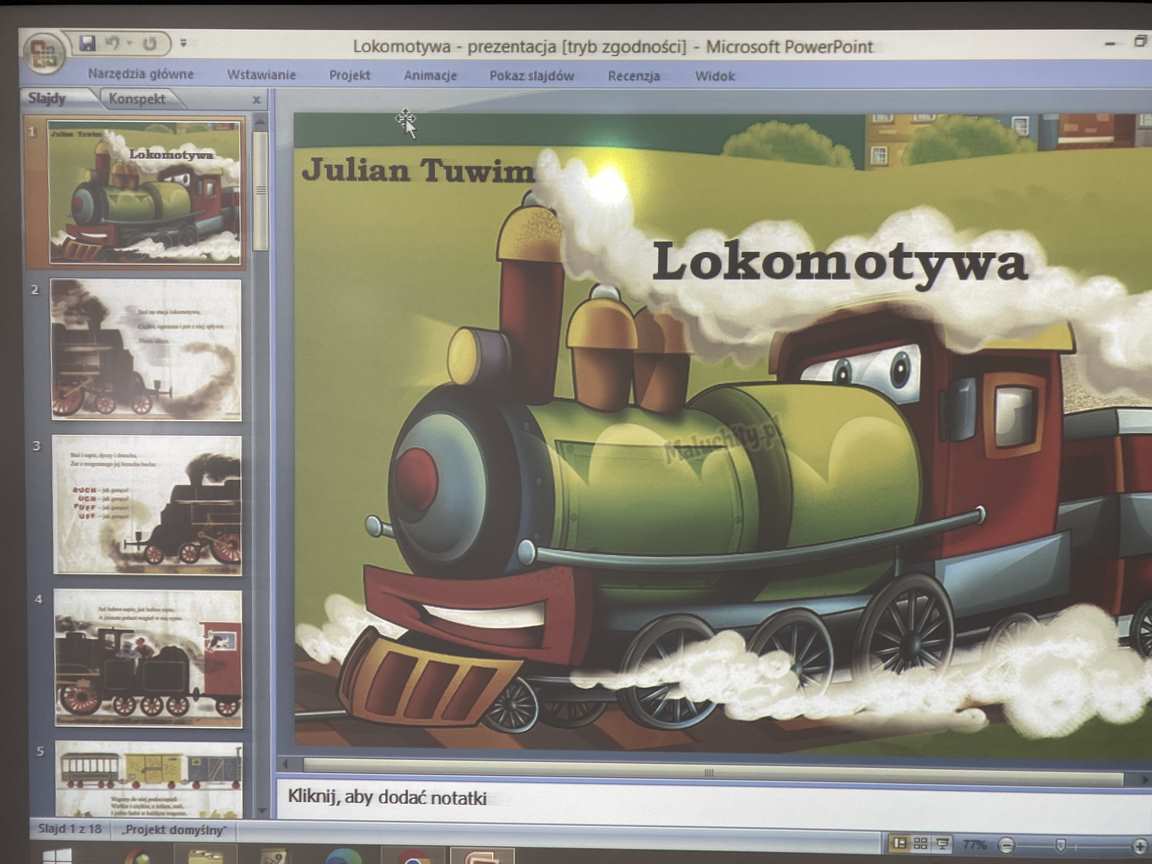Click the zoom in plus button
This screenshot has width=1152, height=864.
pyautogui.click(x=1142, y=847)
